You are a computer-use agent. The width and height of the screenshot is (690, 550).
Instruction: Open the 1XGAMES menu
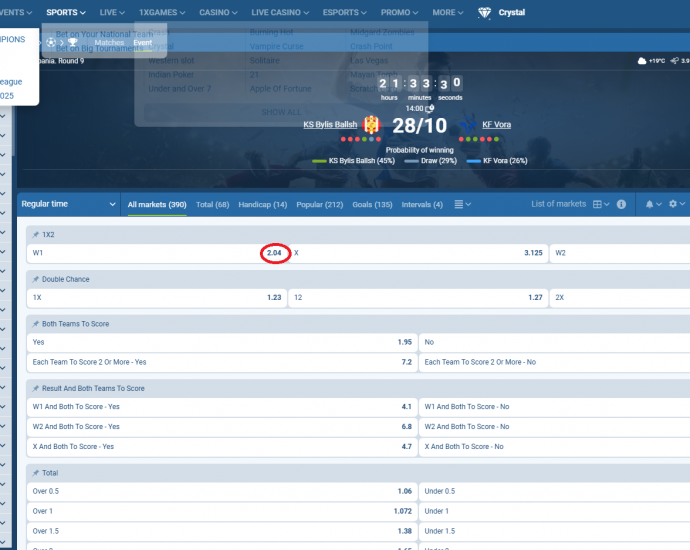tap(162, 12)
